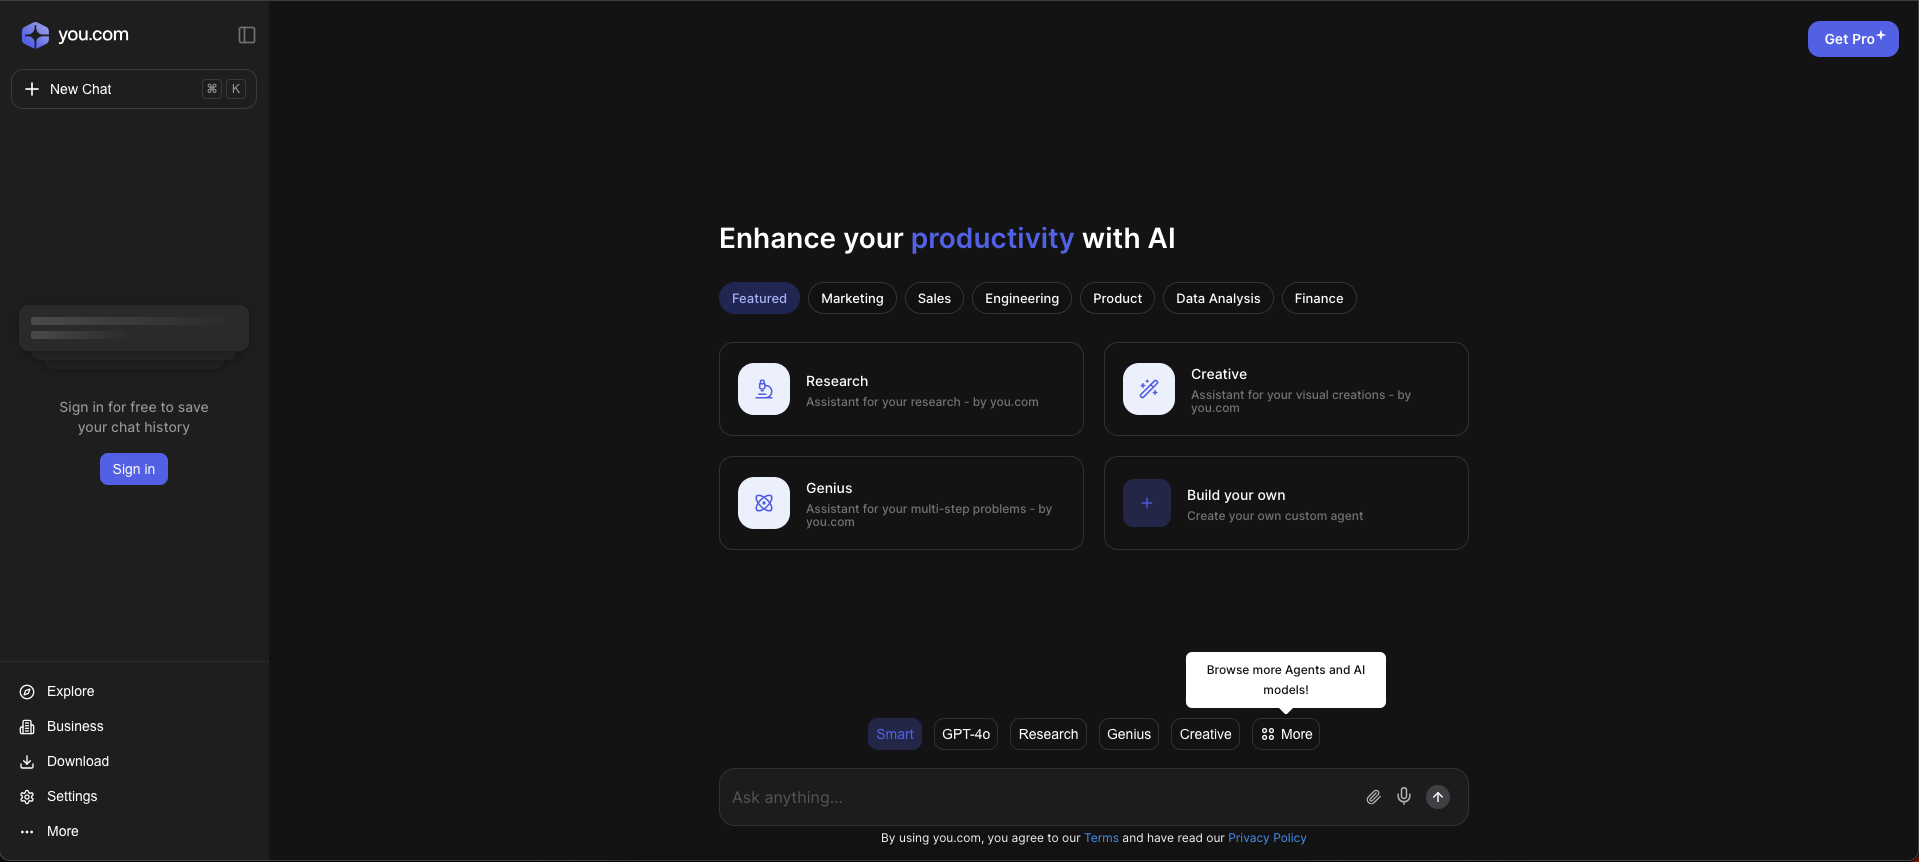Open the Engineering category tab
1919x862 pixels.
pyautogui.click(x=1022, y=298)
